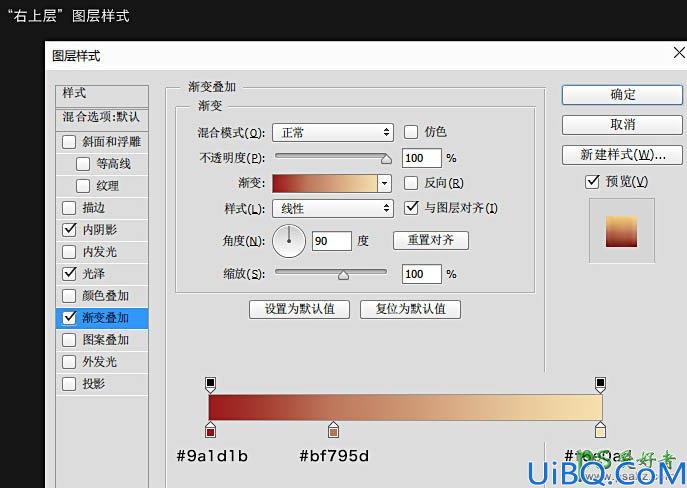
Task: Check the 斜面和浮雕 checkbox
Action: 69,142
